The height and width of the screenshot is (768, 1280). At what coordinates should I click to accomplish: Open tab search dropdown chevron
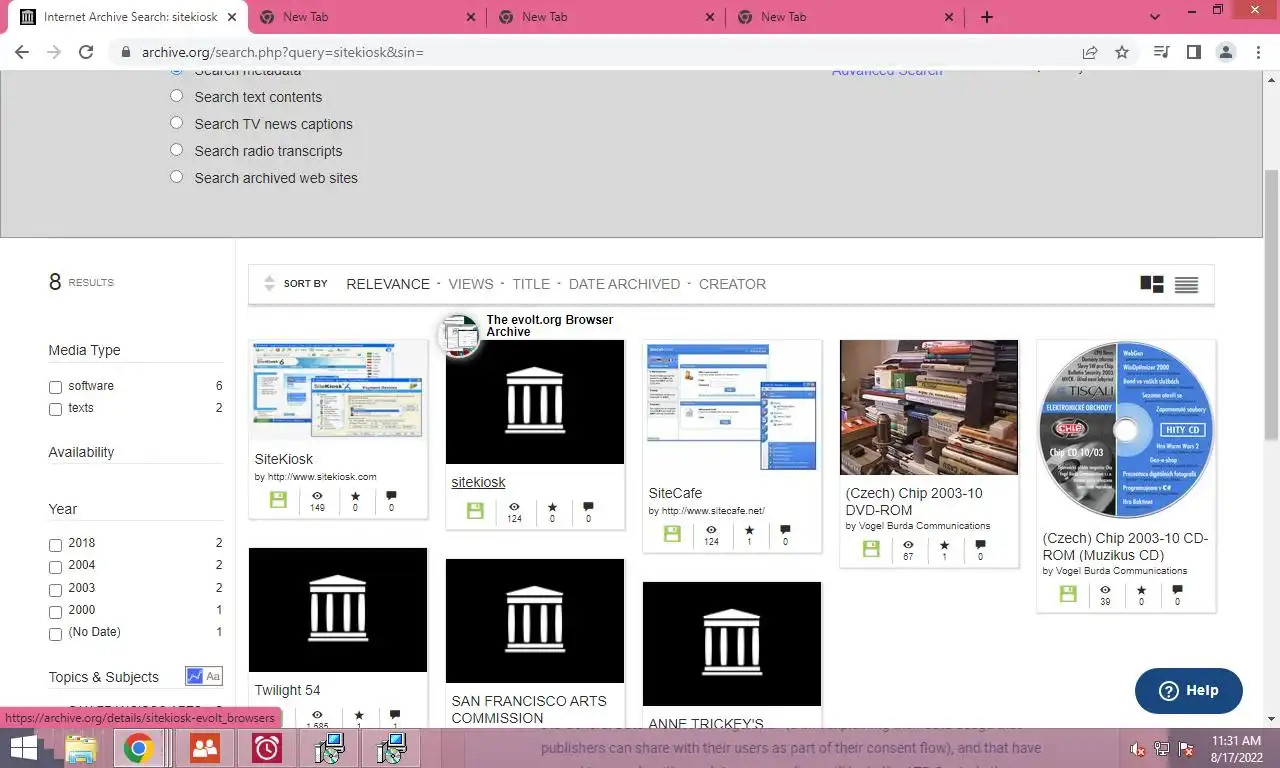1155,17
